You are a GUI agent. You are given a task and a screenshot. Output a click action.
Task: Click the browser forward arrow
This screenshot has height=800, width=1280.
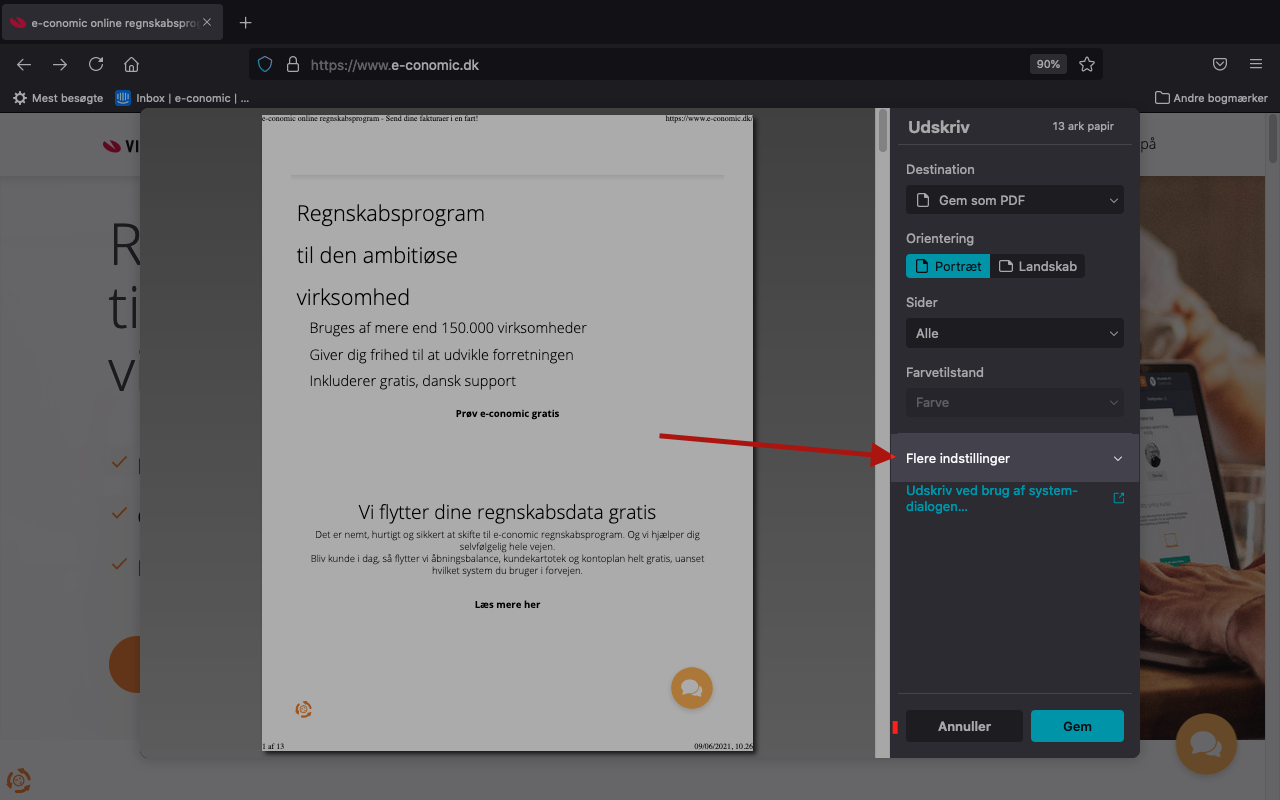60,64
